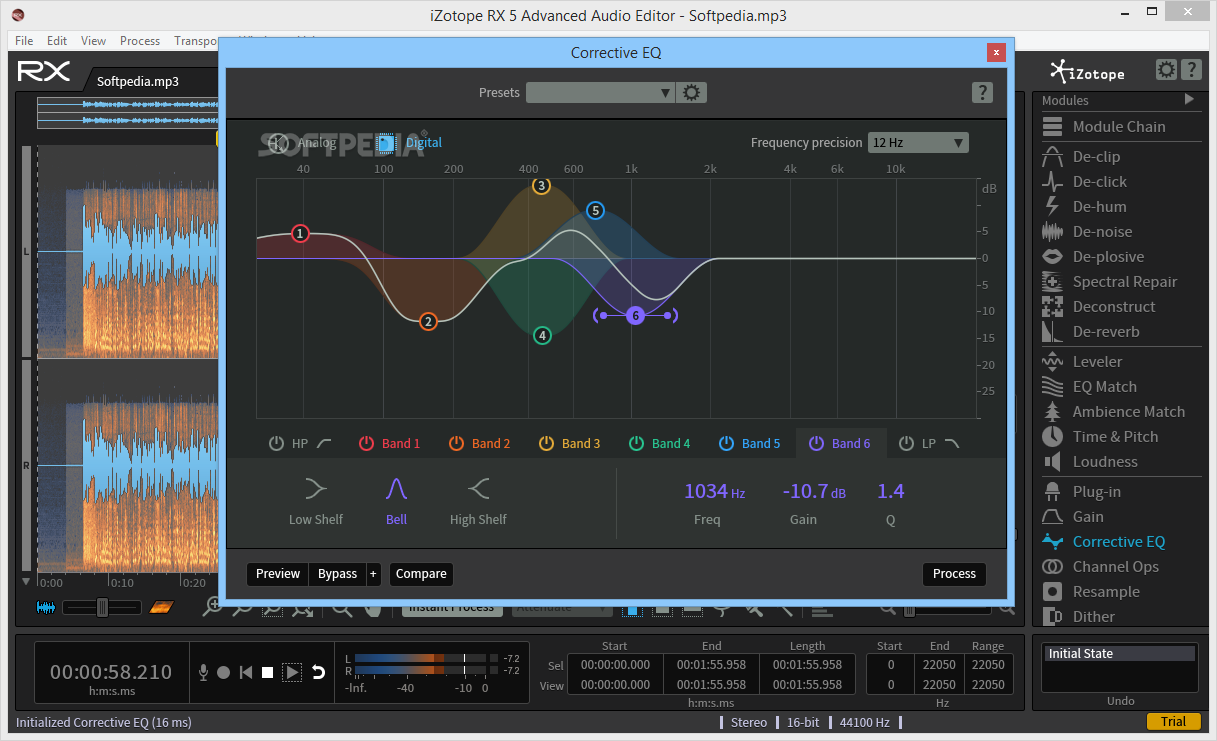Toggle Band 5 power button
The width and height of the screenshot is (1217, 741).
click(727, 443)
